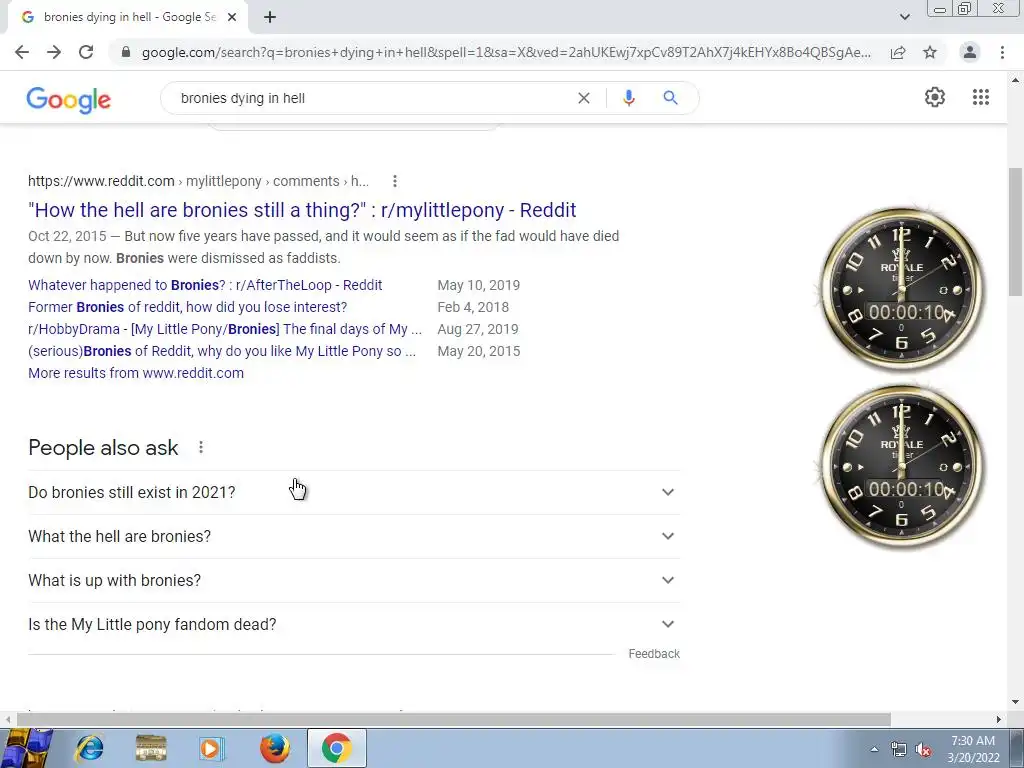Open "(serious)Bronies of Reddit" link
Viewport: 1024px width, 768px height.
[x=222, y=351]
